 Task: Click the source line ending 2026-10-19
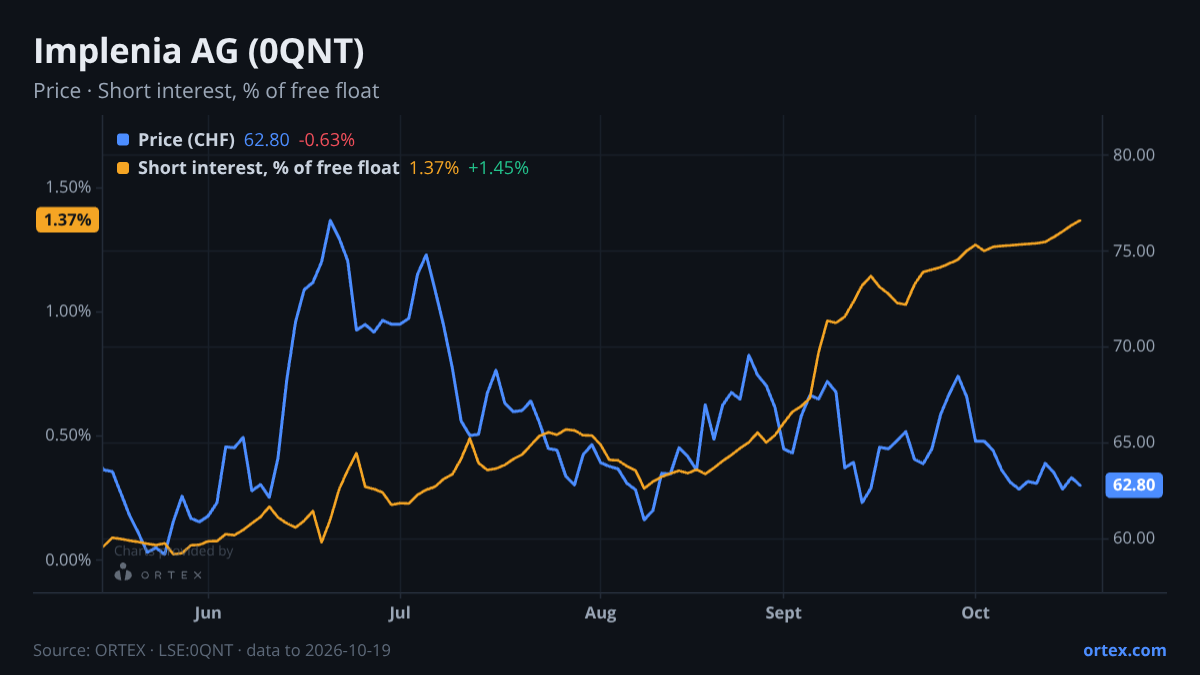coord(212,650)
